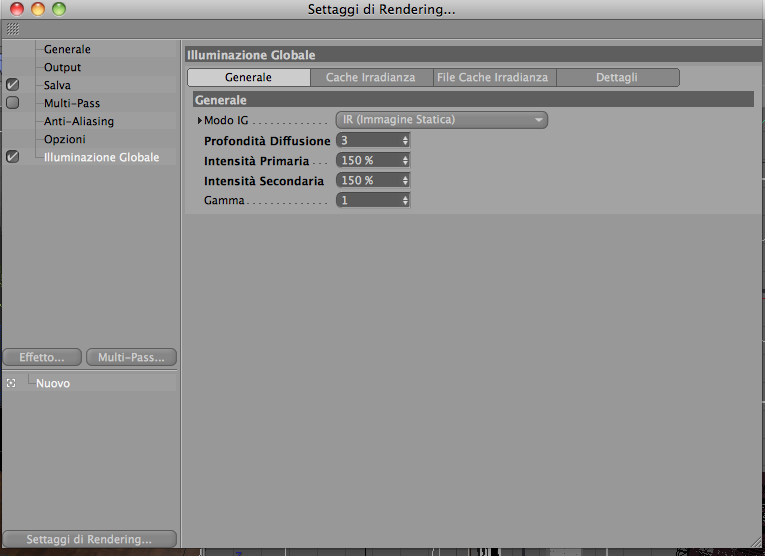Open the File Cache Irradianza tab
The height and width of the screenshot is (556, 765).
494,78
